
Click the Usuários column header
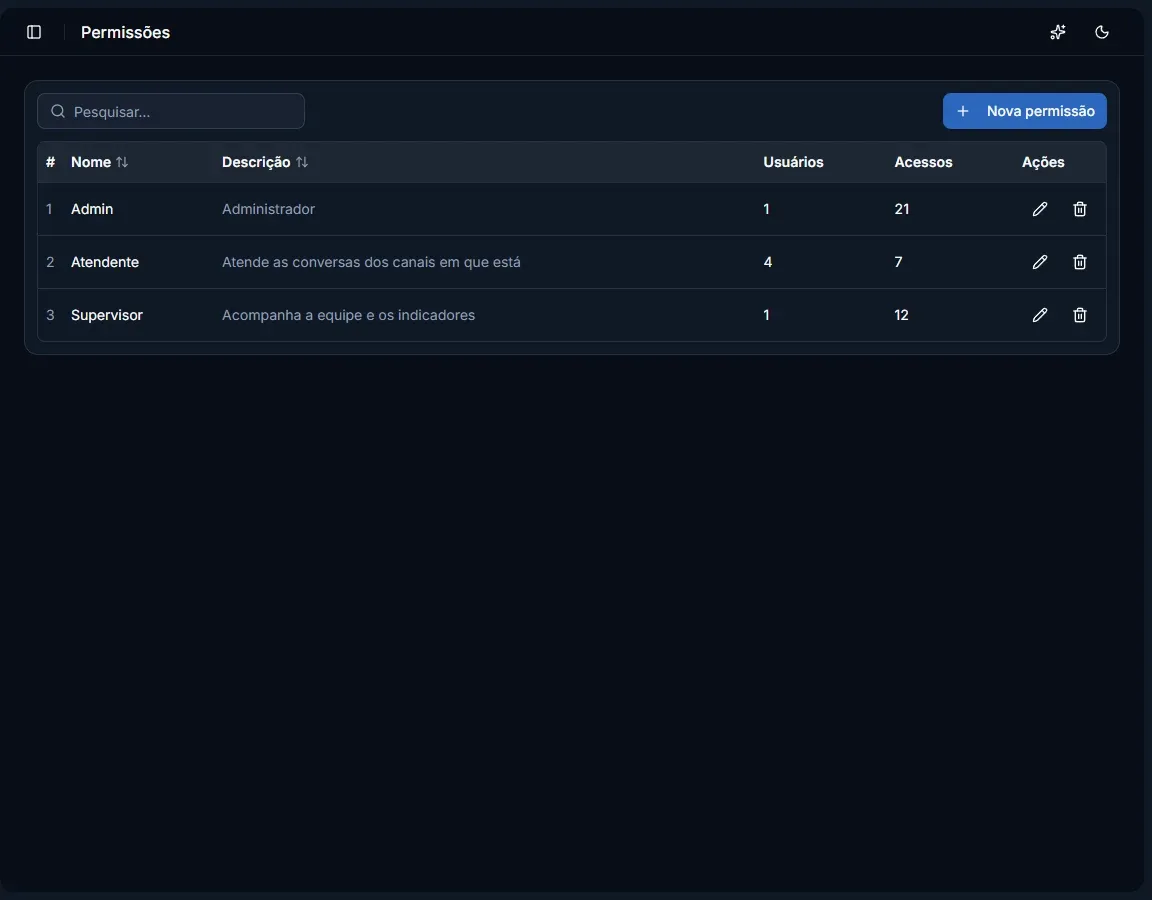click(793, 162)
